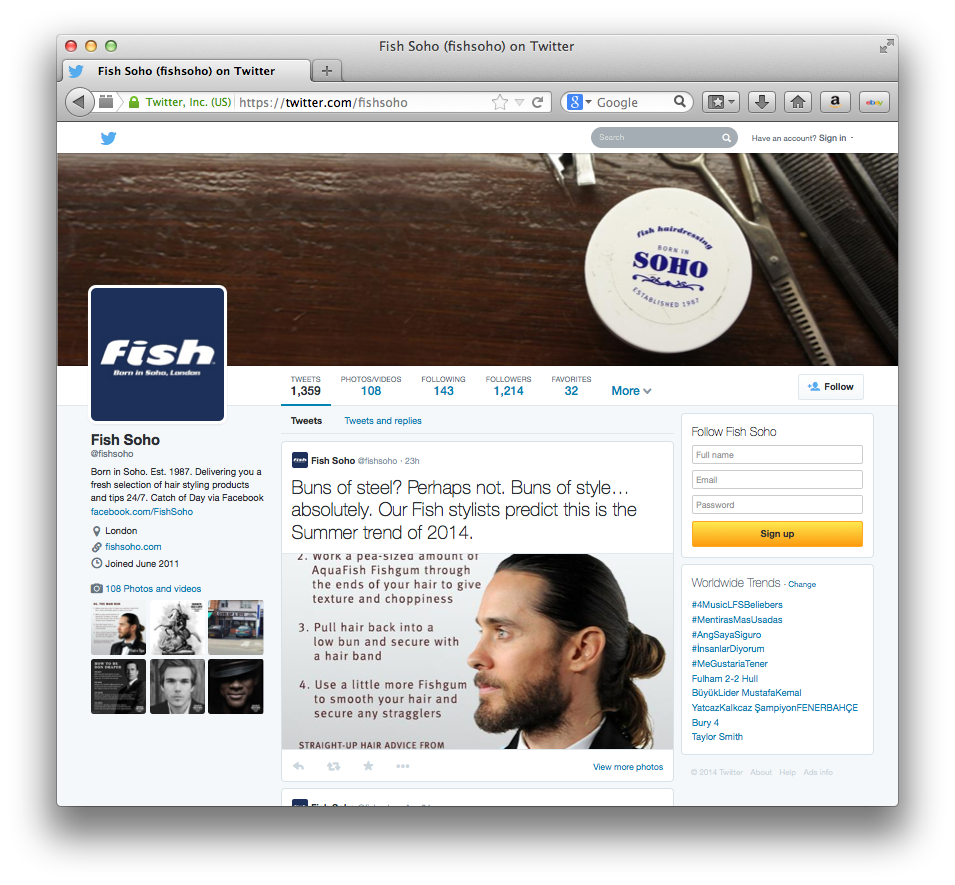Click the Full name input field
This screenshot has width=955, height=885.
777,455
